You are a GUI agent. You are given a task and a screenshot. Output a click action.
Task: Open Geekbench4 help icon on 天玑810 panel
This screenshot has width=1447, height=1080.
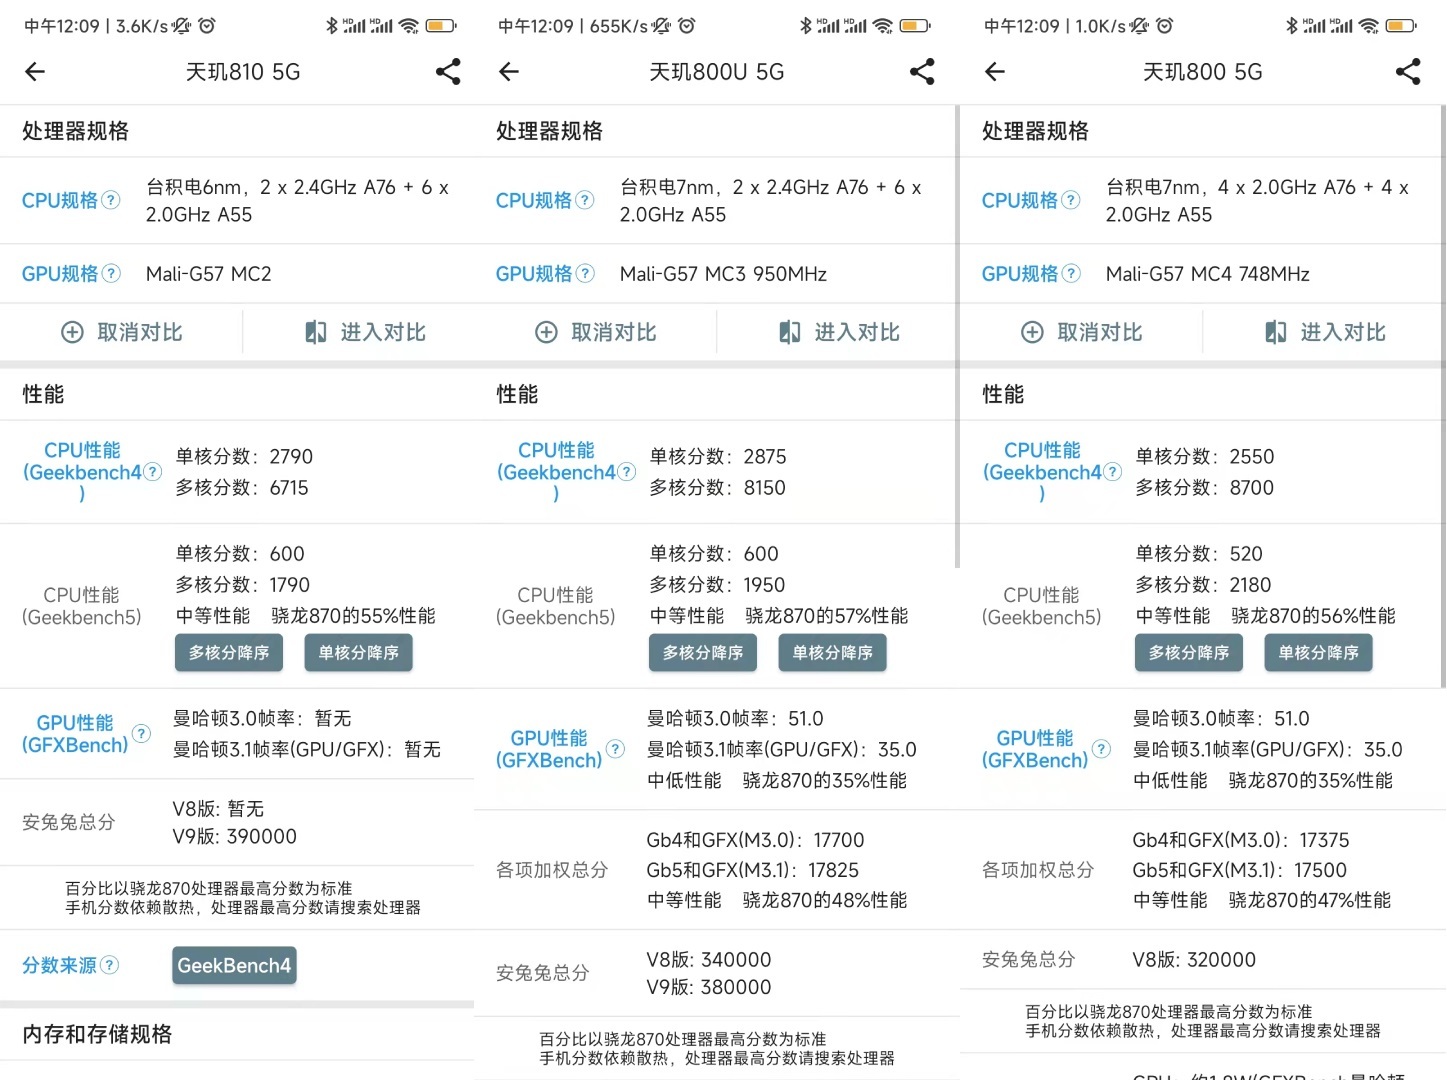pyautogui.click(x=152, y=472)
